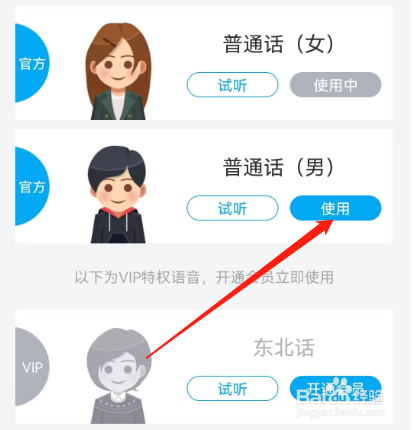The height and width of the screenshot is (430, 413).
Task: Click the 普通话（男） voice title
Action: pyautogui.click(x=278, y=167)
